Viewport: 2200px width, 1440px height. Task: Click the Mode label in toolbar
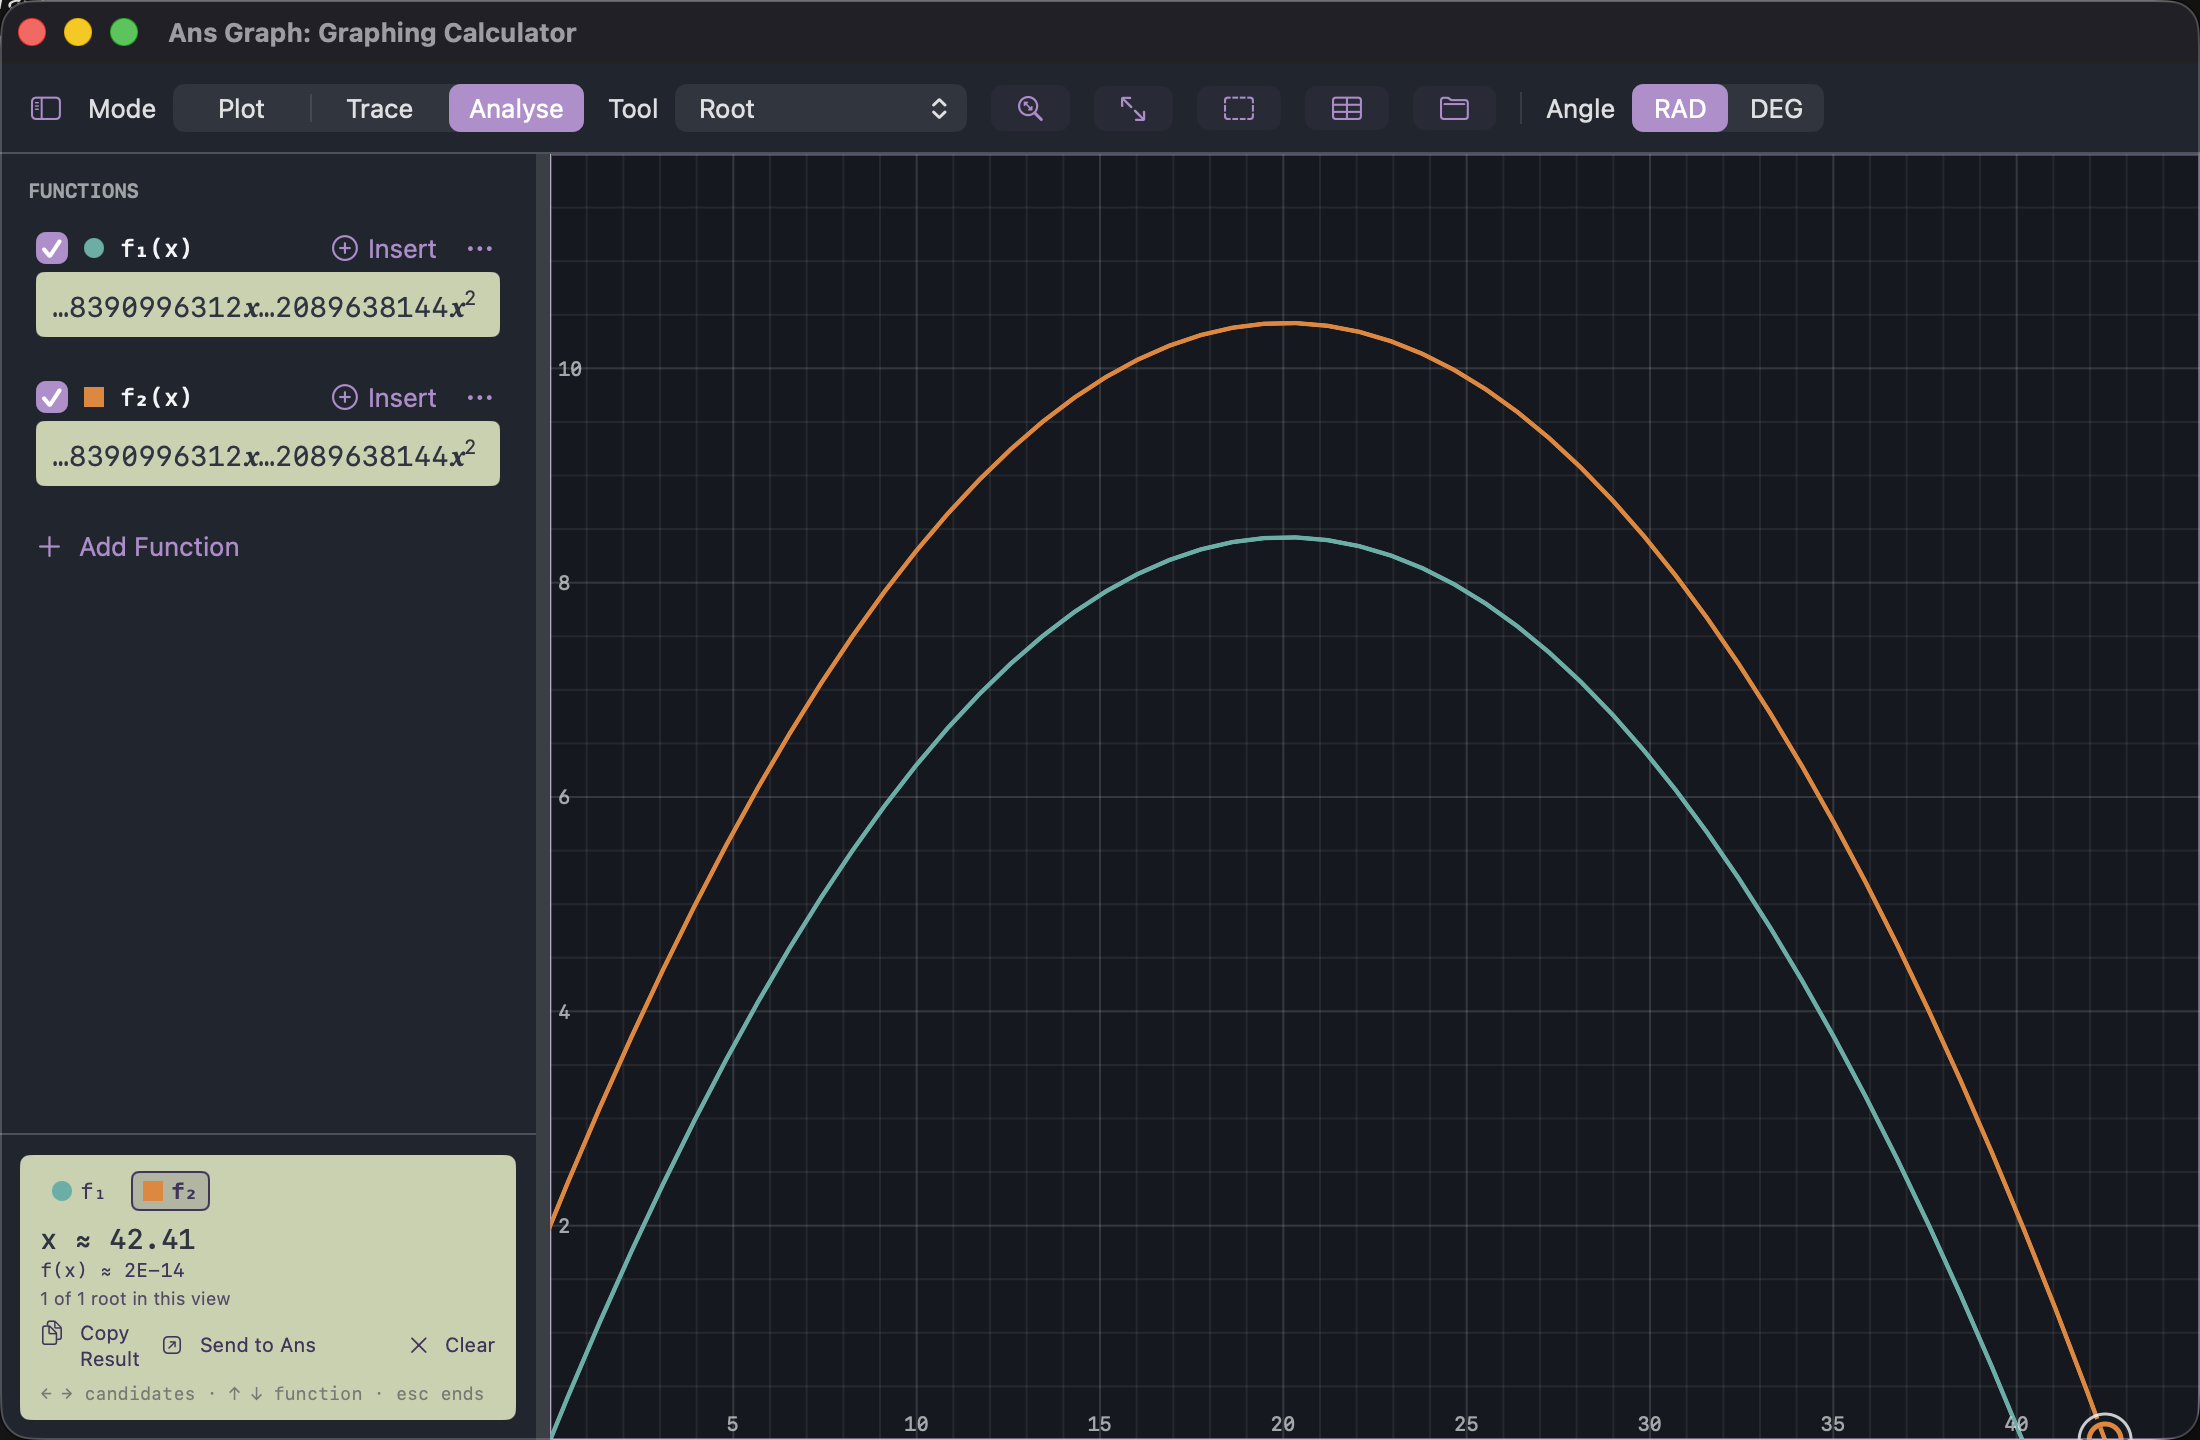(122, 108)
